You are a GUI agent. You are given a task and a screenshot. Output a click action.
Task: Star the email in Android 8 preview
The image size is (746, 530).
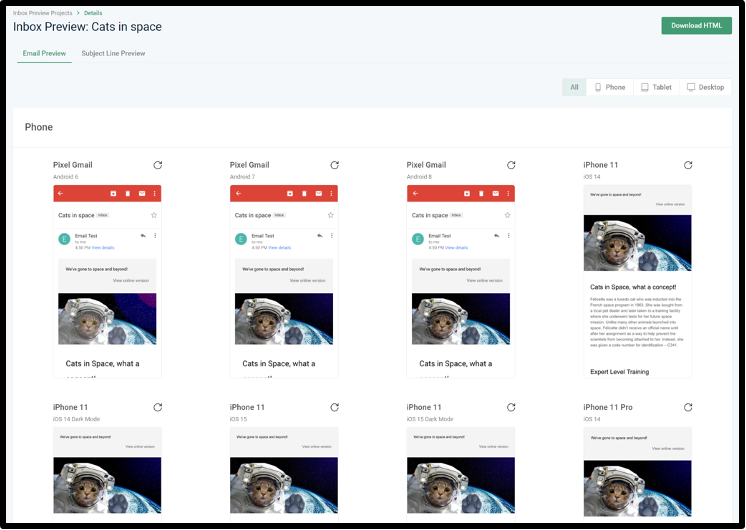click(x=508, y=215)
